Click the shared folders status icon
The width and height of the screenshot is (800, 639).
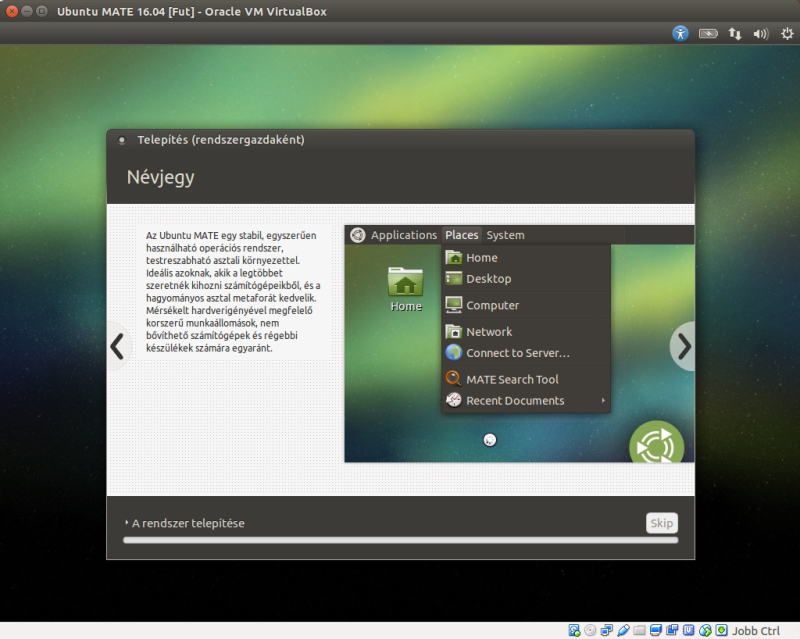pyautogui.click(x=639, y=631)
